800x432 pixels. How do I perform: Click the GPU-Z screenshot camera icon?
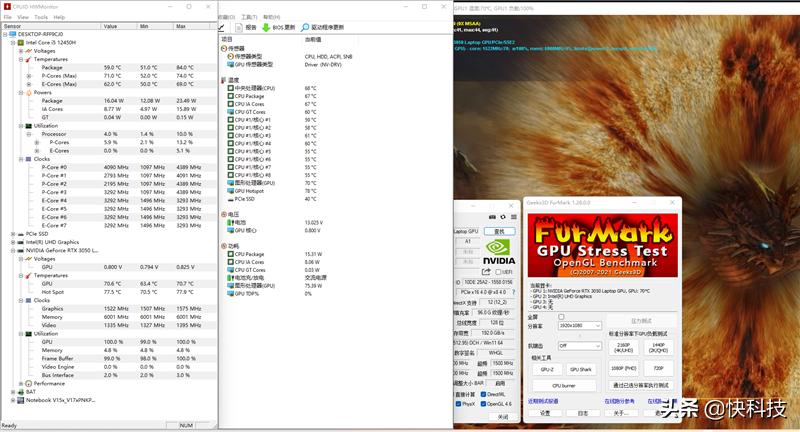[x=492, y=217]
